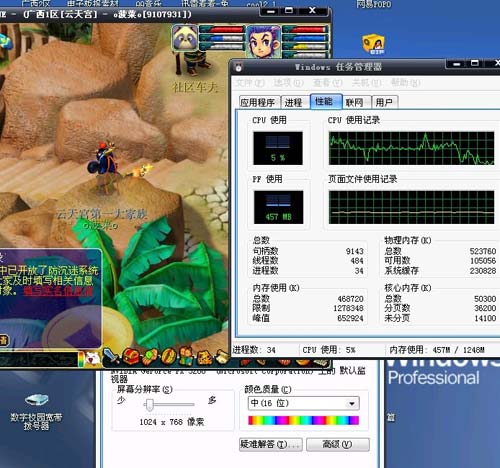Switch to the 进程 tab
500x468 pixels.
(x=294, y=102)
